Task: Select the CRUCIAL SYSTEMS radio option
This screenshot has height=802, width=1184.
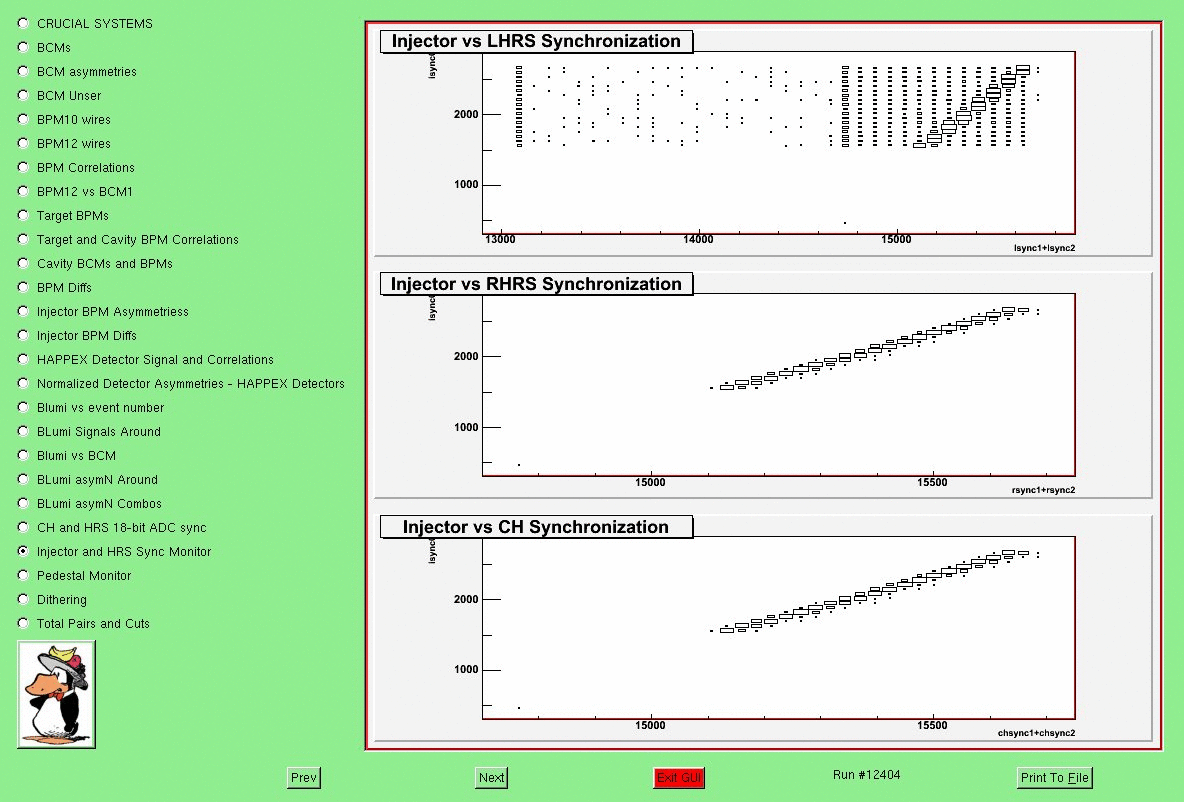Action: 23,23
